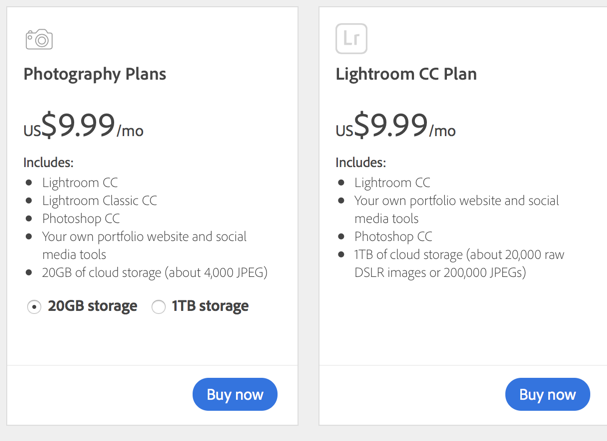Click Lightroom CC item in Photography Plans
The width and height of the screenshot is (607, 441).
(80, 182)
